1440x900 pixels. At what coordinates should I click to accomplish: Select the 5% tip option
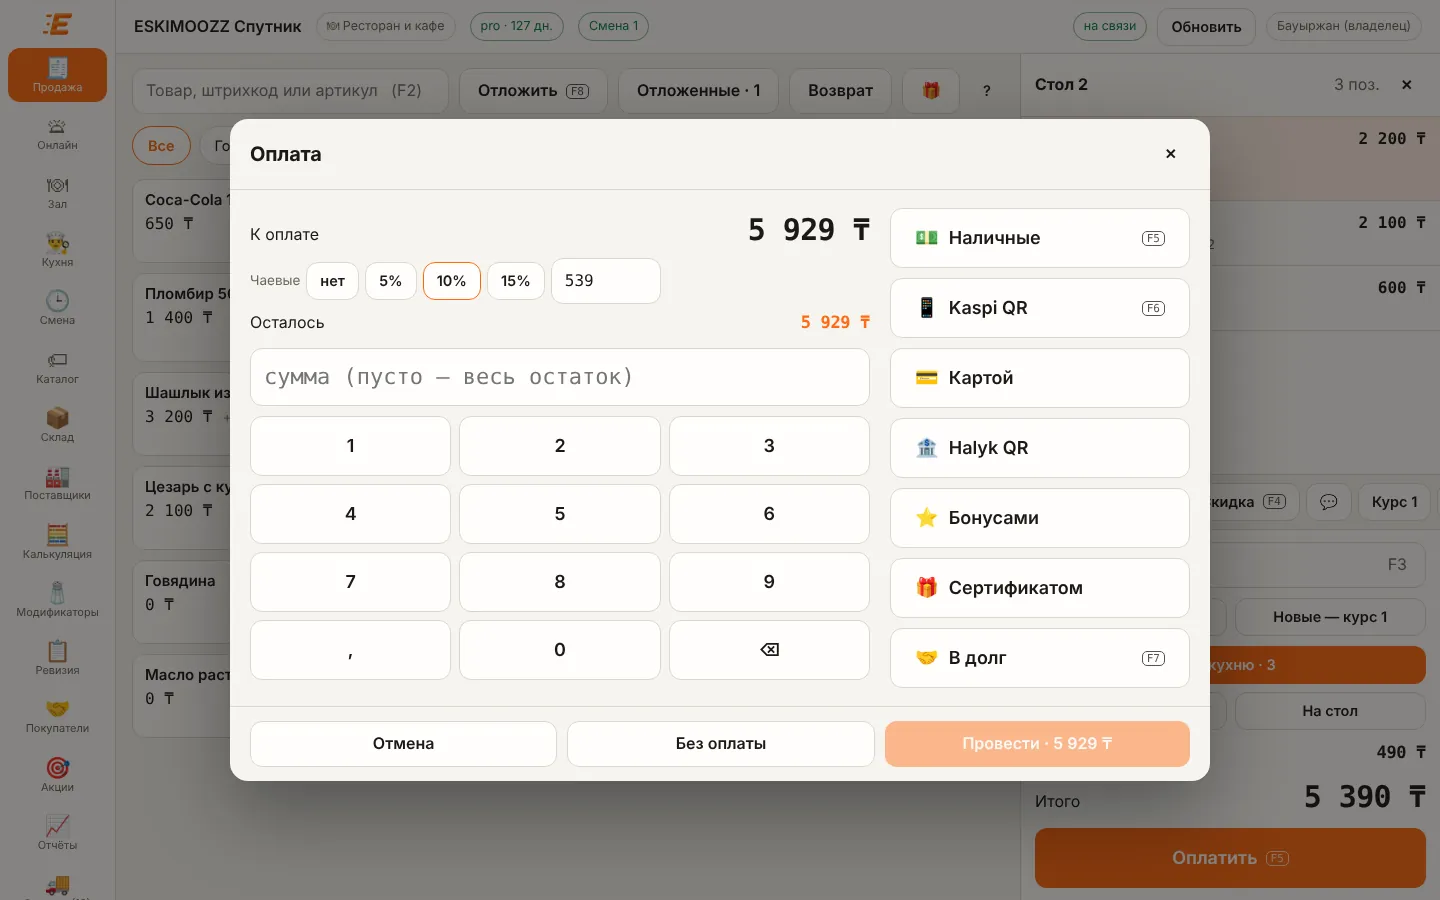(390, 281)
